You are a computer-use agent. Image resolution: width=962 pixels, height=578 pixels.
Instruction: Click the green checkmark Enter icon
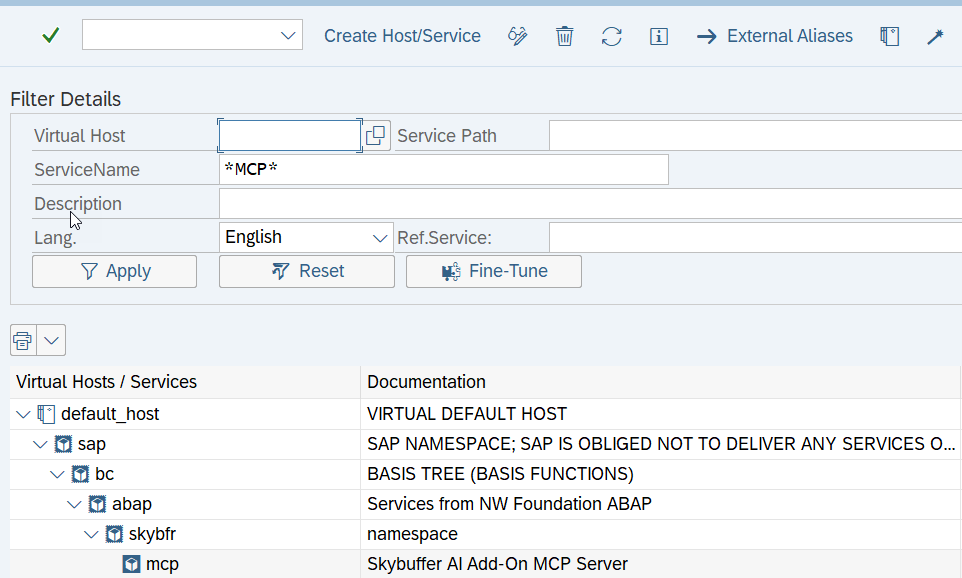click(50, 36)
